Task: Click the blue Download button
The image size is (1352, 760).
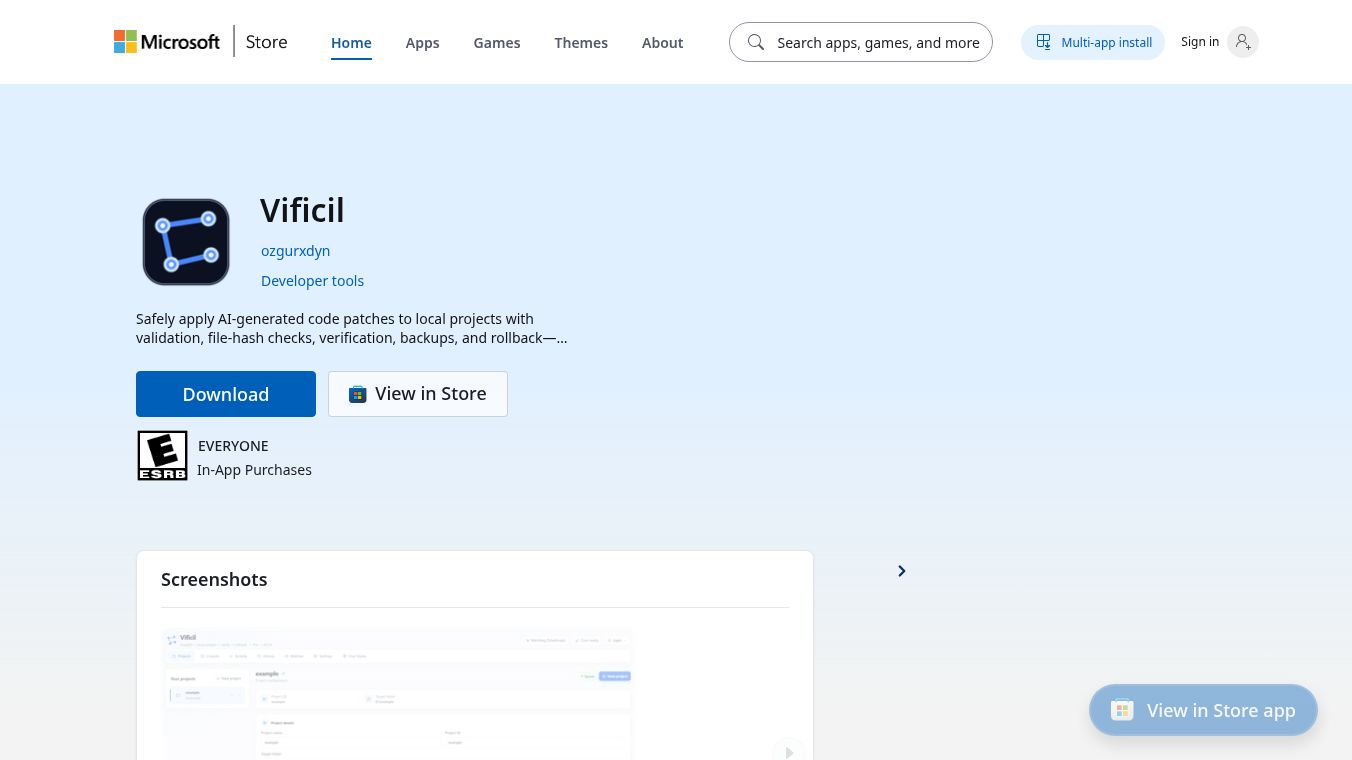Action: pos(226,394)
